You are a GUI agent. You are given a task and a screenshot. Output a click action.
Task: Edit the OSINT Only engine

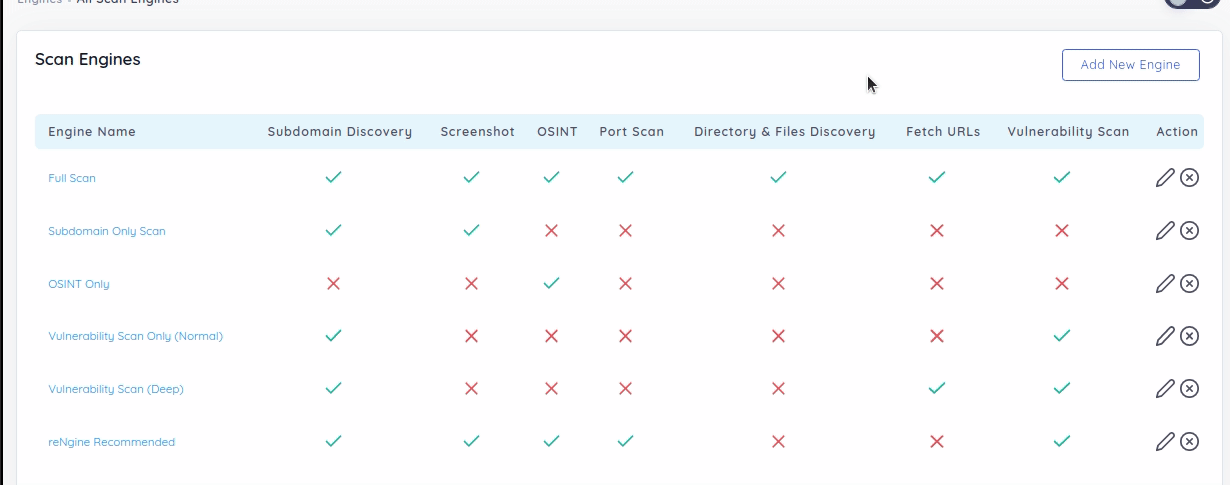pos(1165,284)
